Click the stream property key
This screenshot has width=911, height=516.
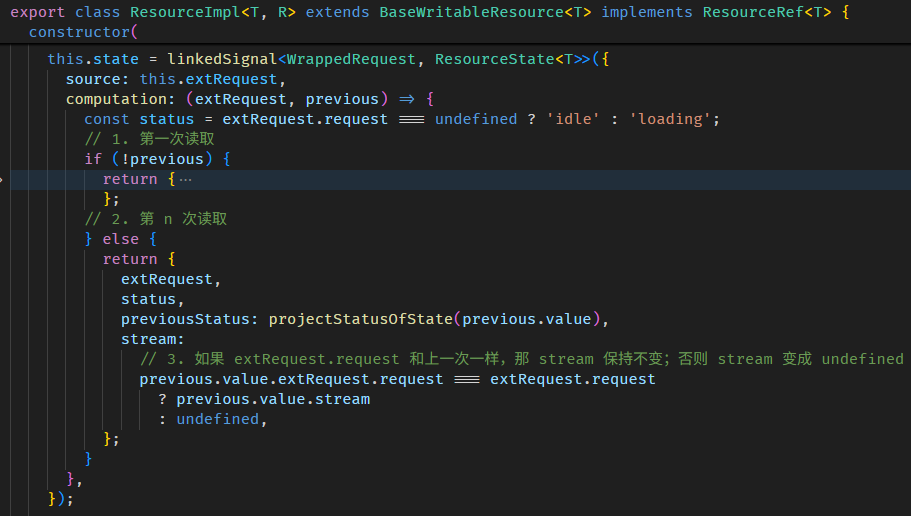[x=148, y=339]
